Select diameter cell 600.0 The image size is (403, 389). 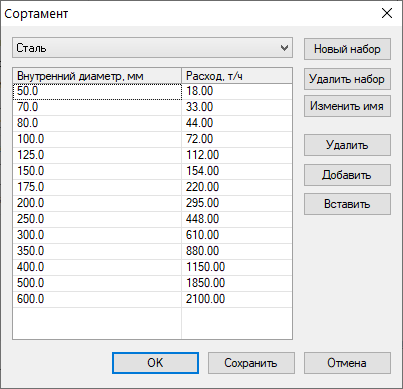pyautogui.click(x=97, y=299)
